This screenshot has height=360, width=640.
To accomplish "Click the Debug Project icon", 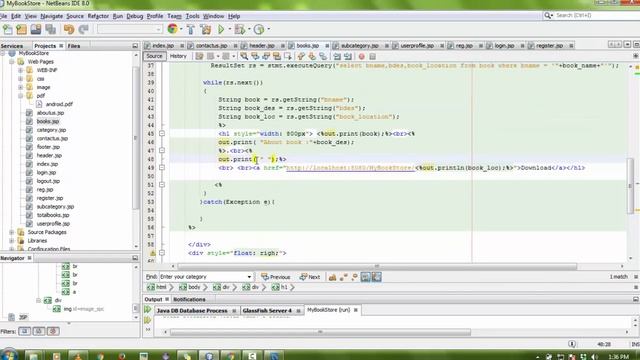I will coord(240,29).
